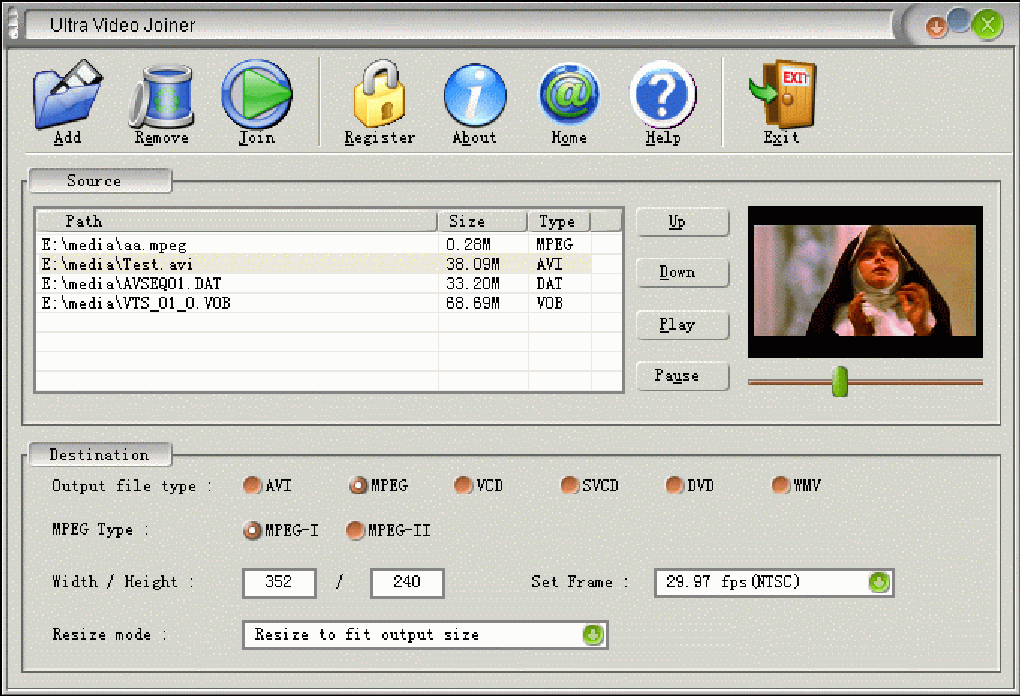This screenshot has width=1020, height=696.
Task: Click the Add files folder icon
Action: tap(68, 94)
